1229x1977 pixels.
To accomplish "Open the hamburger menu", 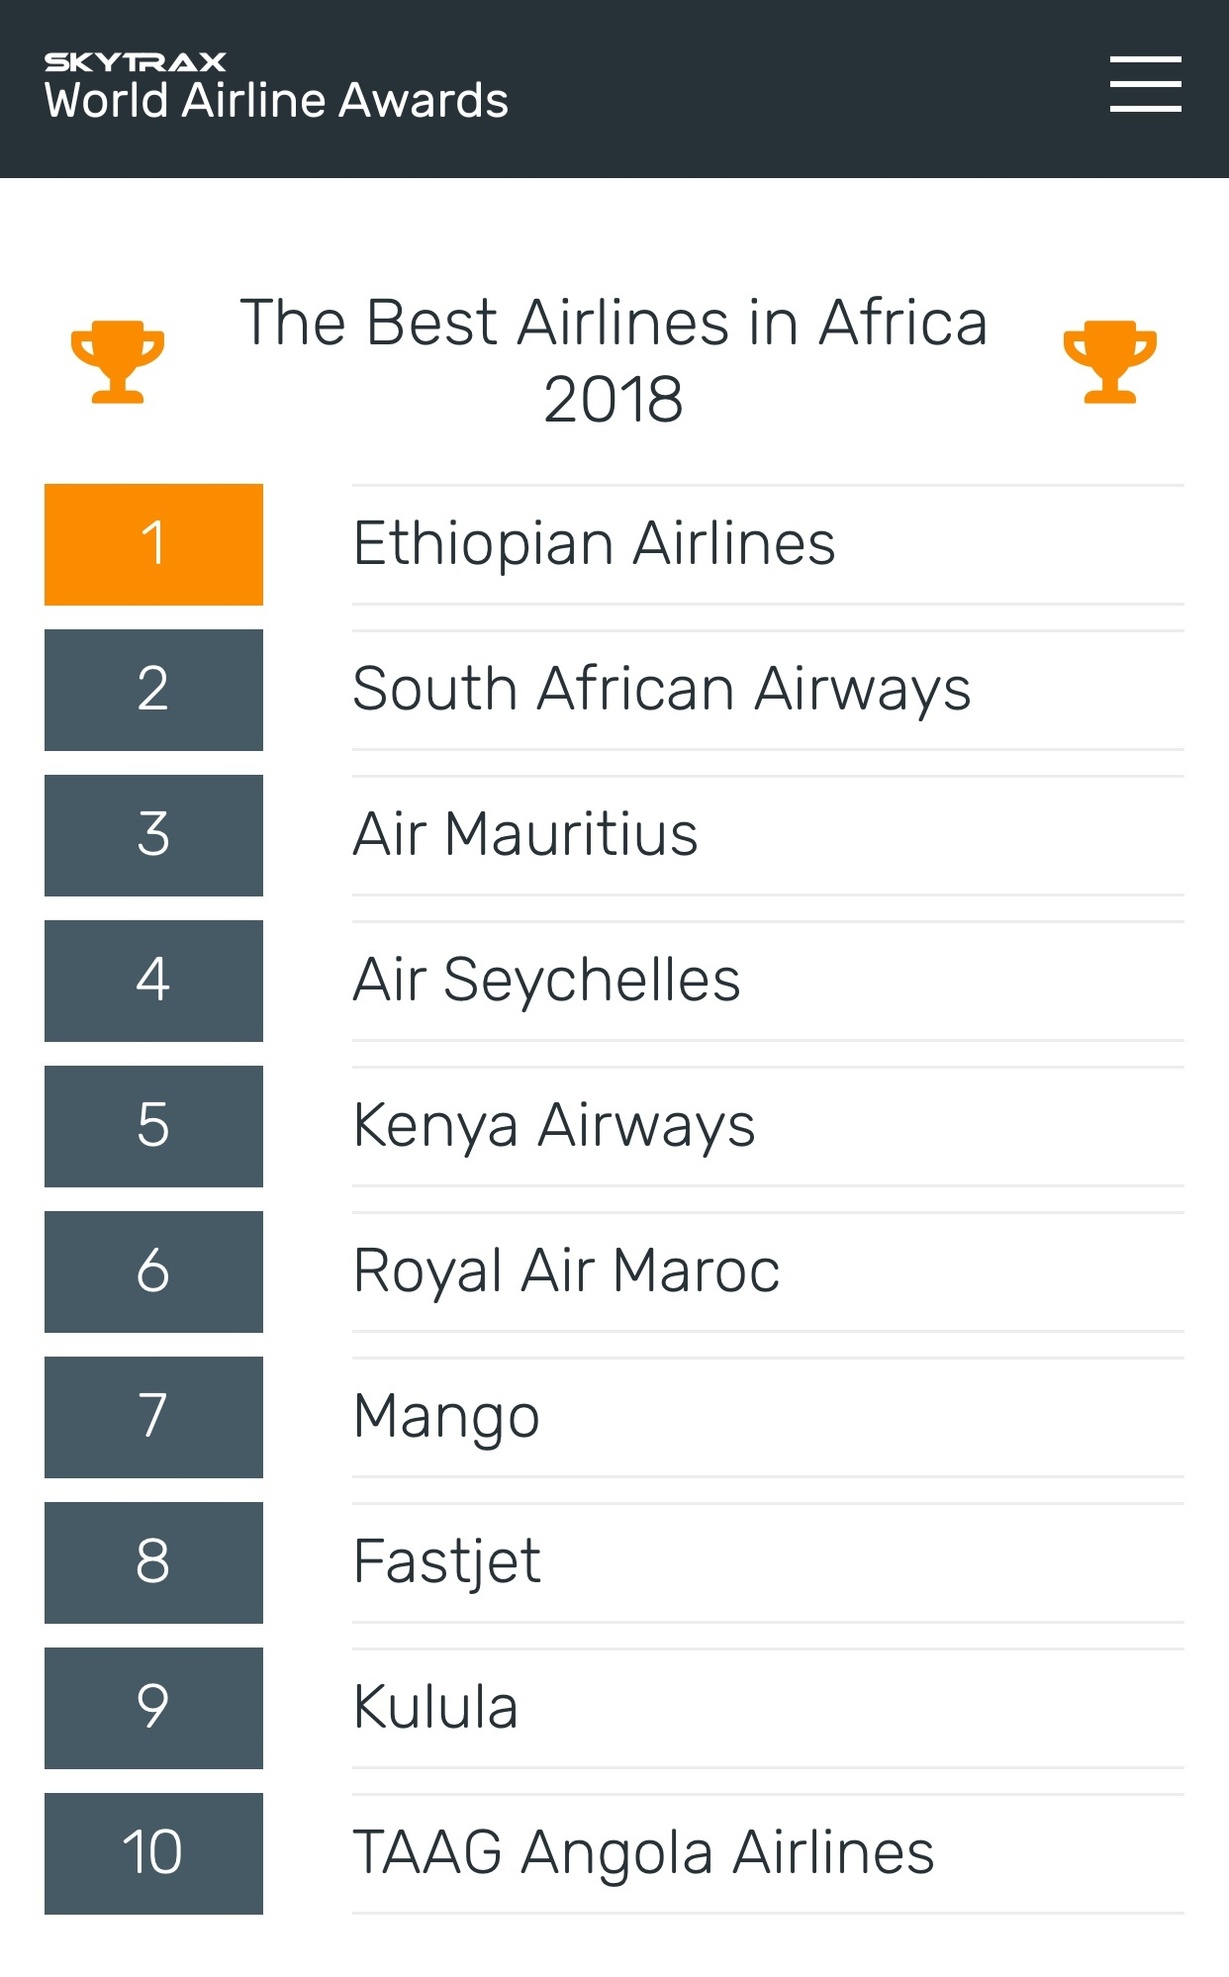I will (x=1145, y=84).
